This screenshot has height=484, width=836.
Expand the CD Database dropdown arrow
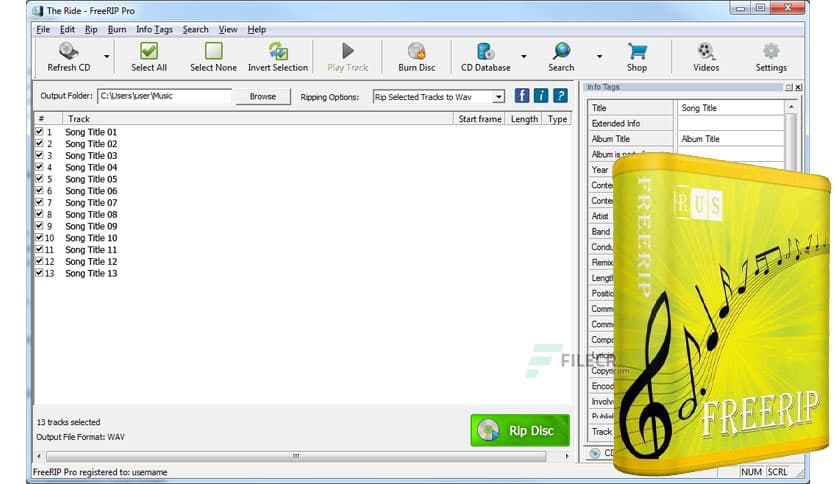click(x=524, y=56)
